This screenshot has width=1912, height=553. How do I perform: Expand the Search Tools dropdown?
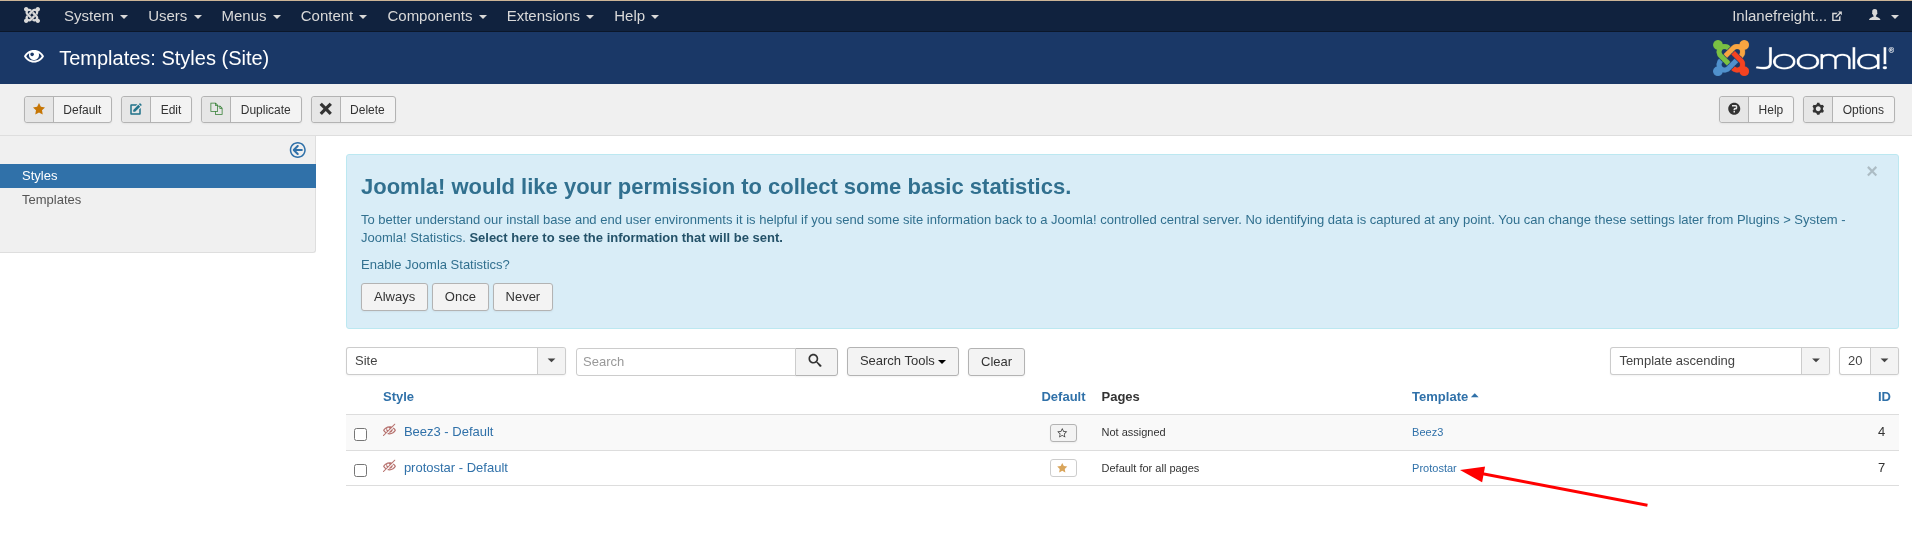tap(903, 361)
